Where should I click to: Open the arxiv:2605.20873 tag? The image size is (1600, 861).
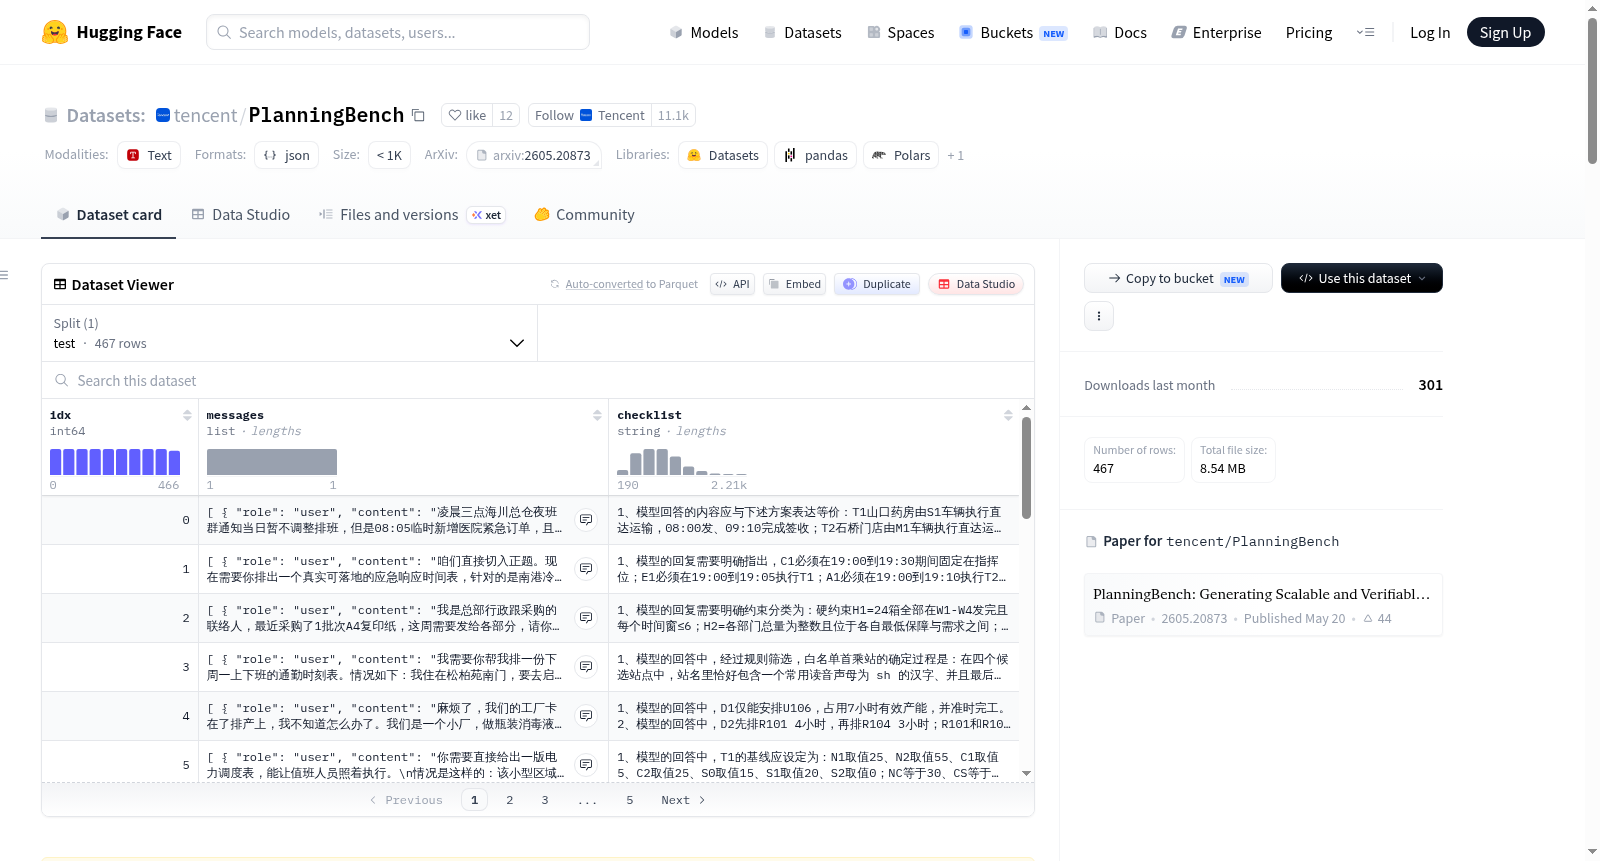[x=533, y=155]
